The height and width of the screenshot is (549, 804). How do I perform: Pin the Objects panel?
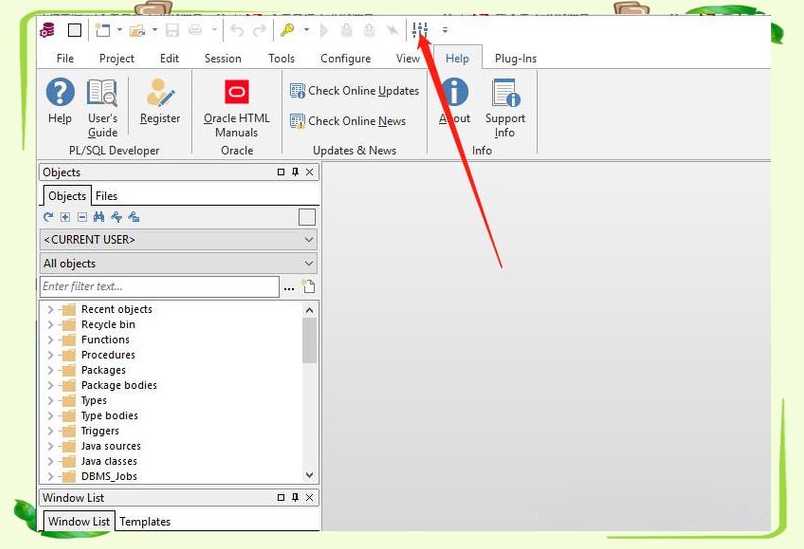pyautogui.click(x=295, y=172)
